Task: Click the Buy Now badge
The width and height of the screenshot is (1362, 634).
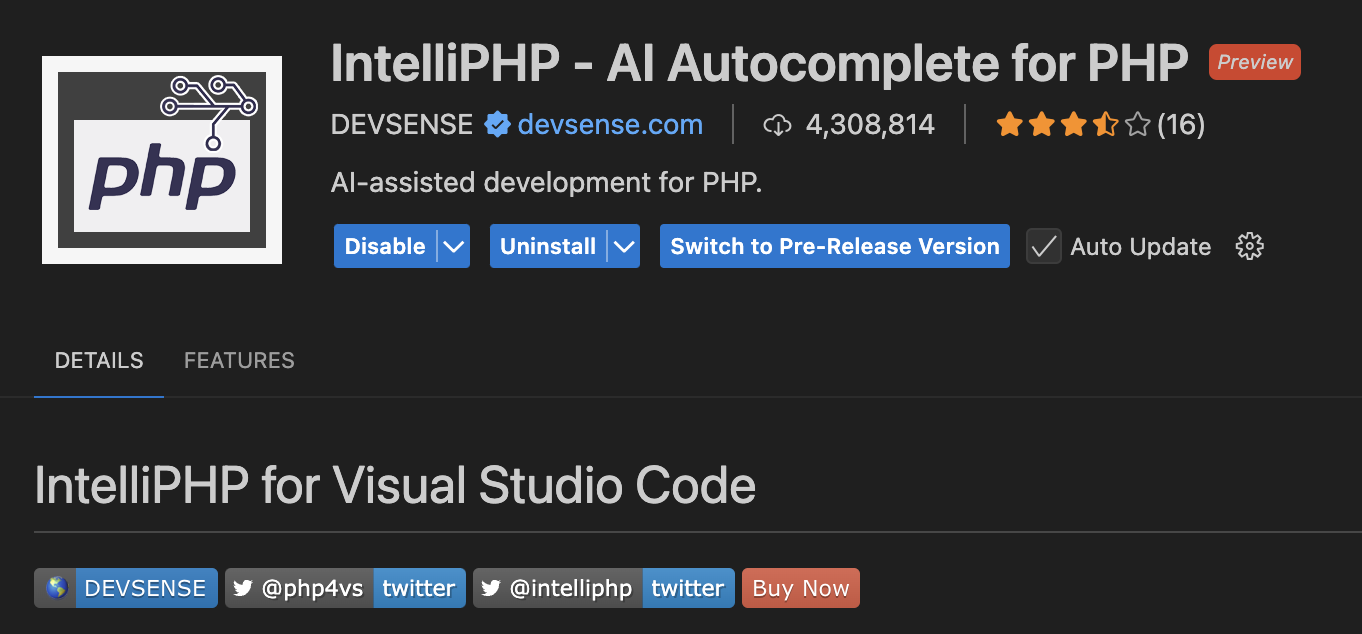Action: tap(800, 588)
